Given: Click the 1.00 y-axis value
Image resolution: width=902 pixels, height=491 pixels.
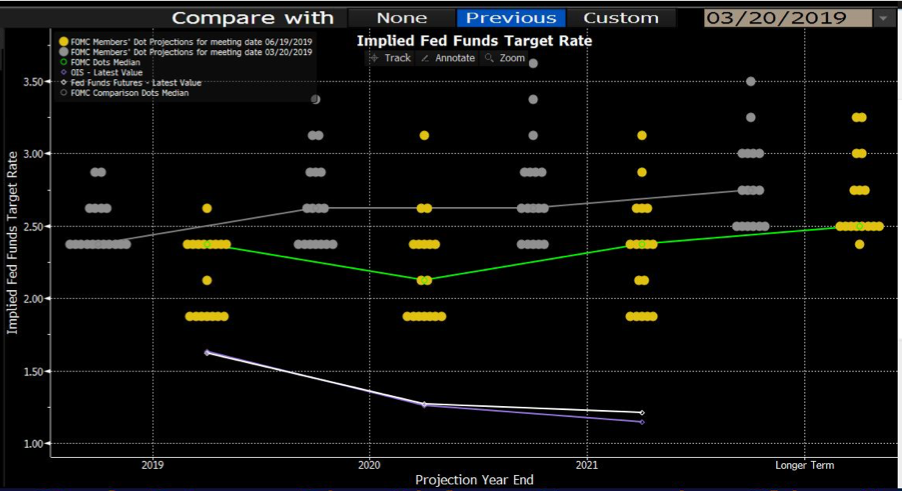Looking at the screenshot, I should point(33,444).
